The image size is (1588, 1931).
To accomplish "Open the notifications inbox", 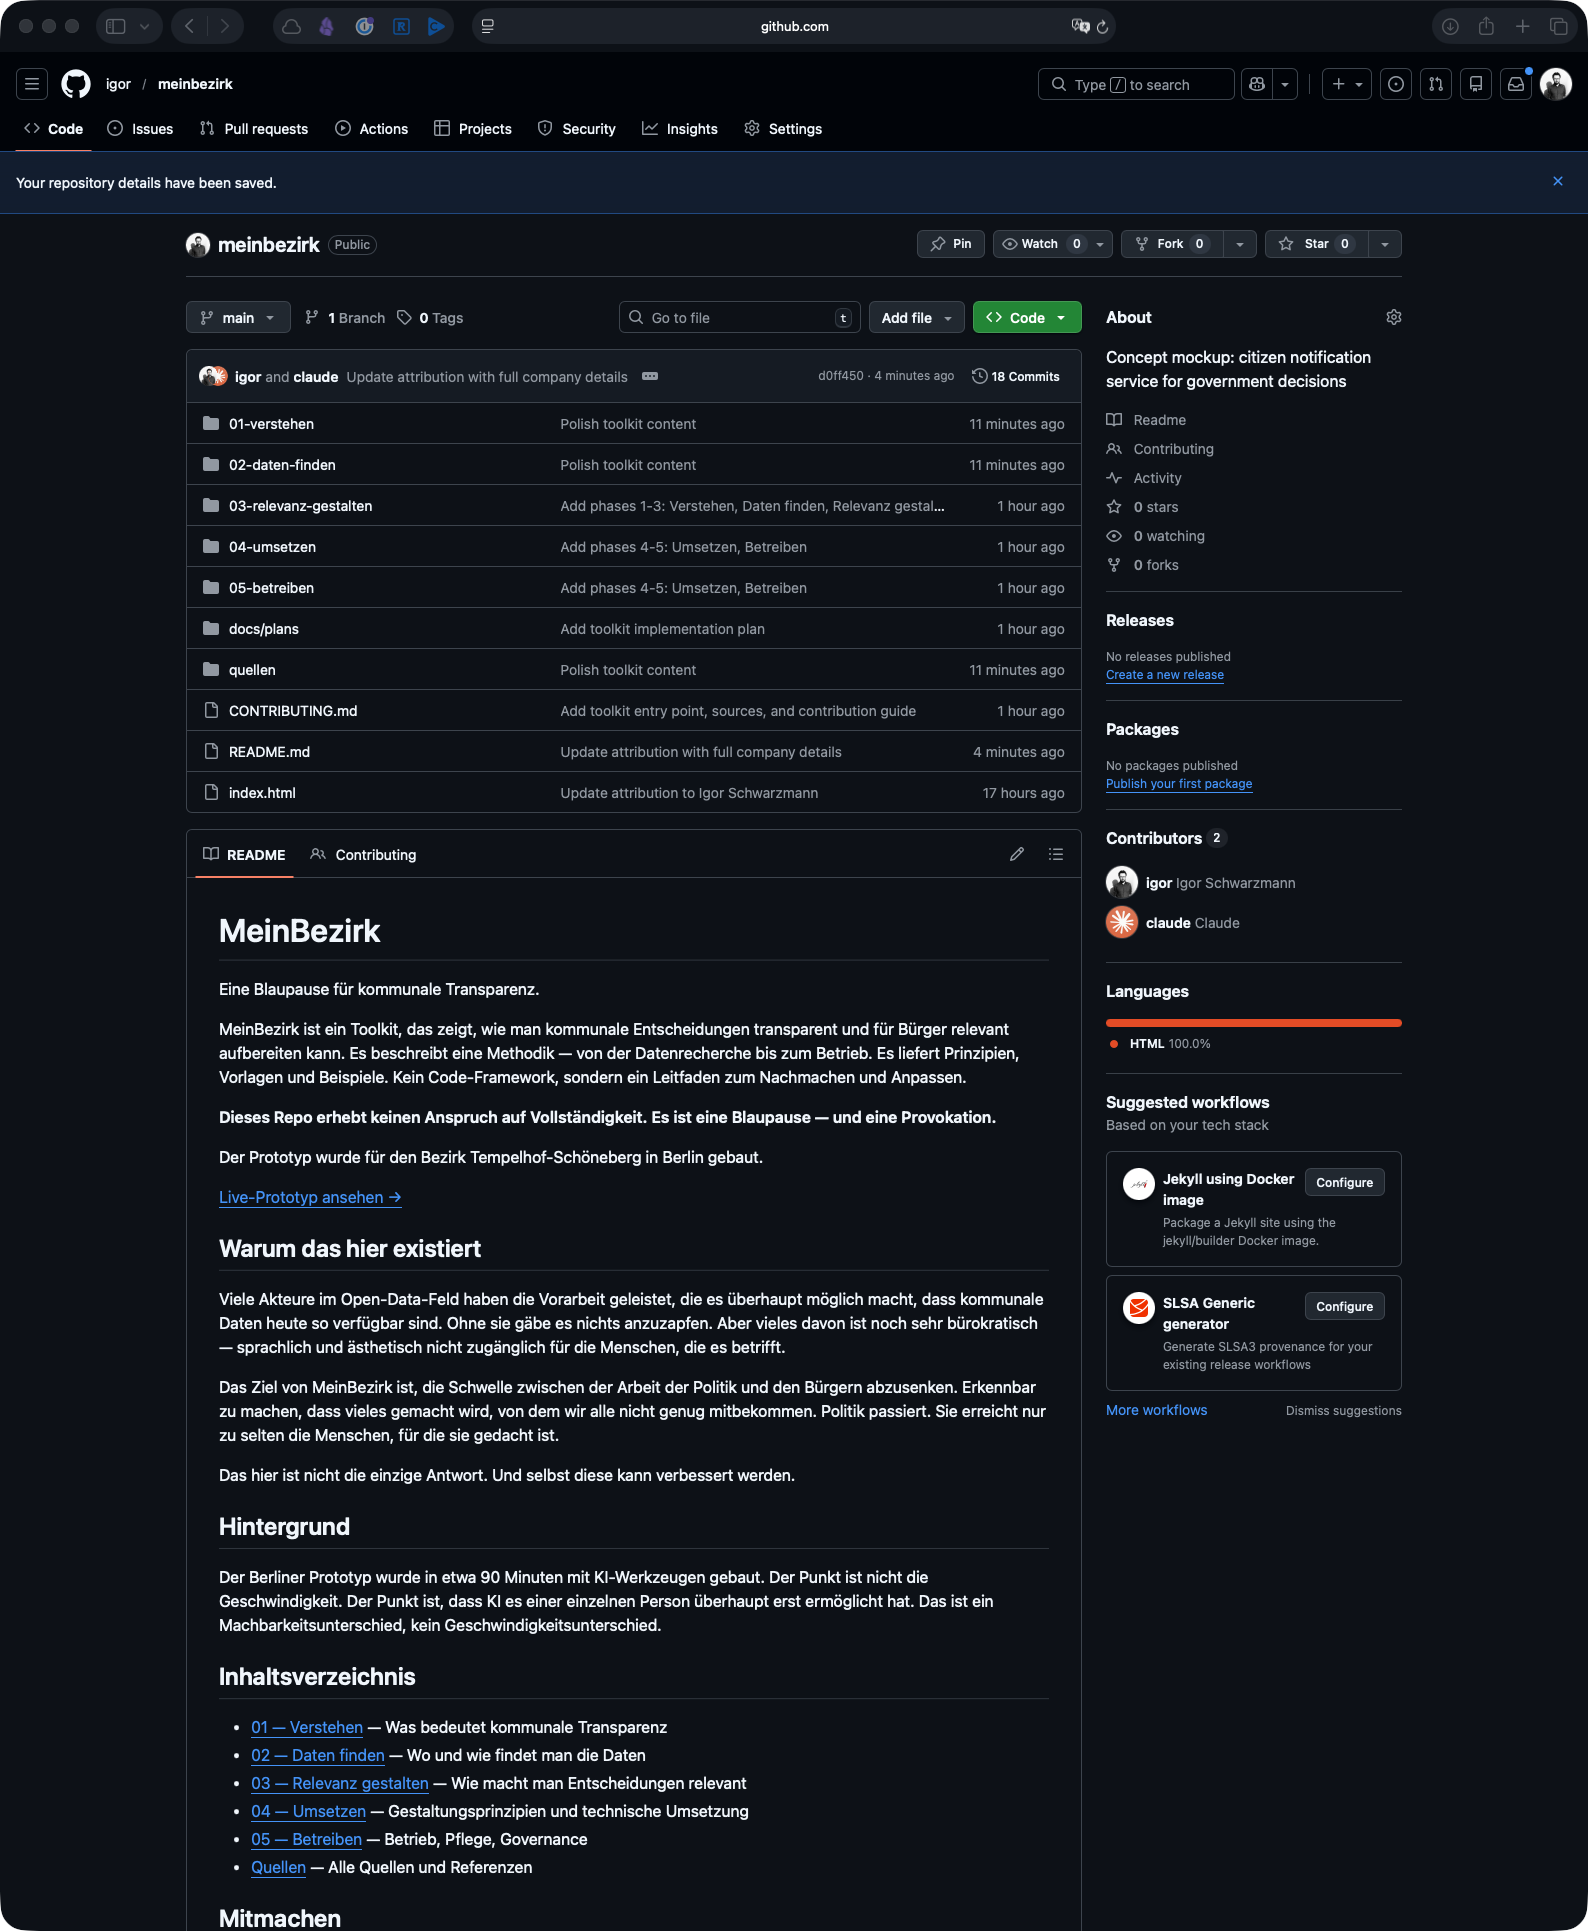I will click(1516, 84).
